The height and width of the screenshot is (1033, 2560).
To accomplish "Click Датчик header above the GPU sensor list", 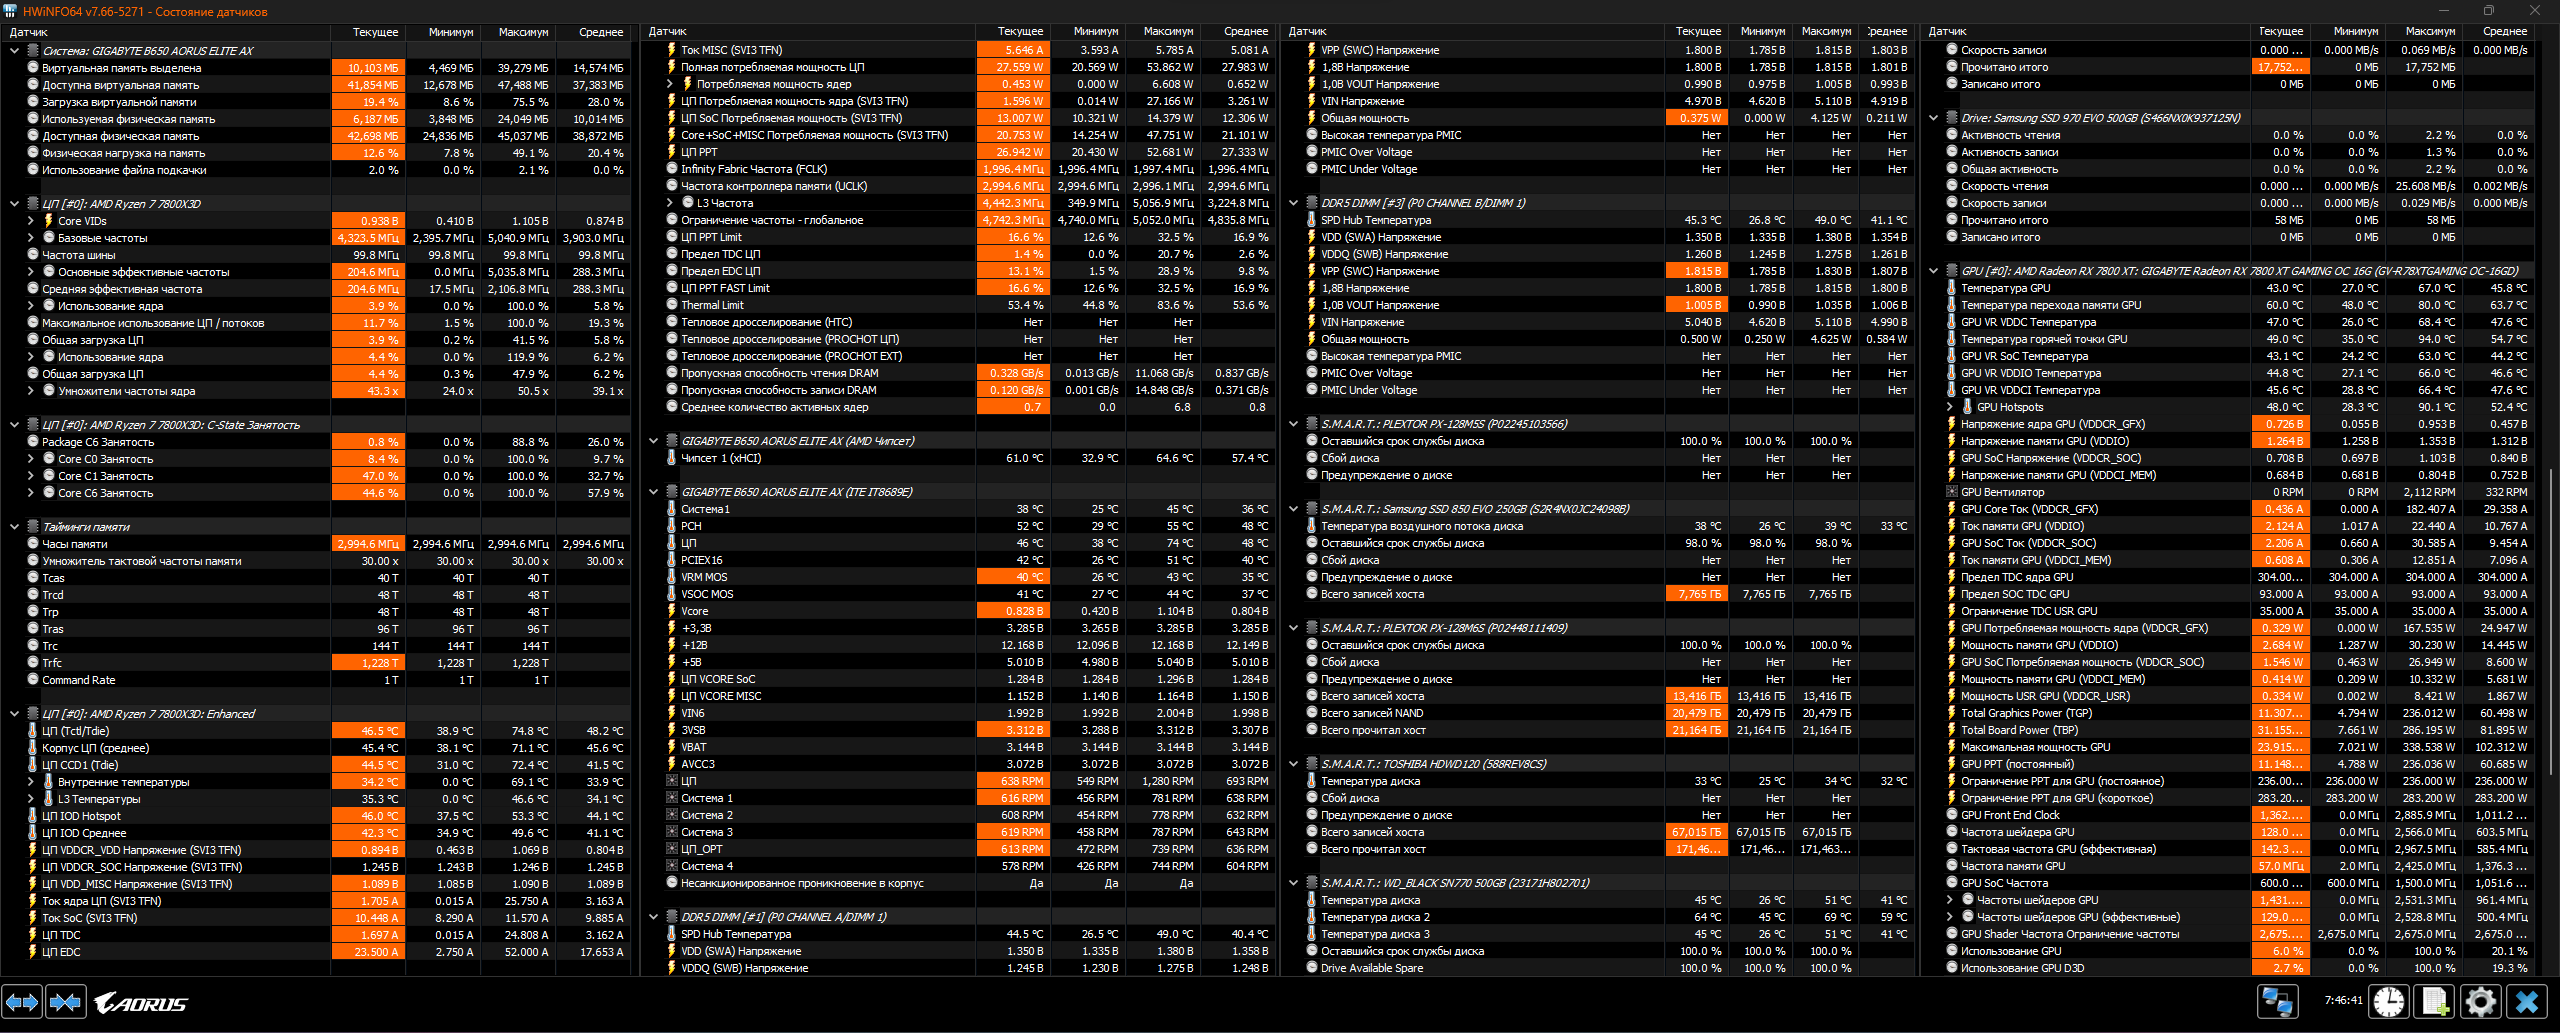I will point(2084,32).
